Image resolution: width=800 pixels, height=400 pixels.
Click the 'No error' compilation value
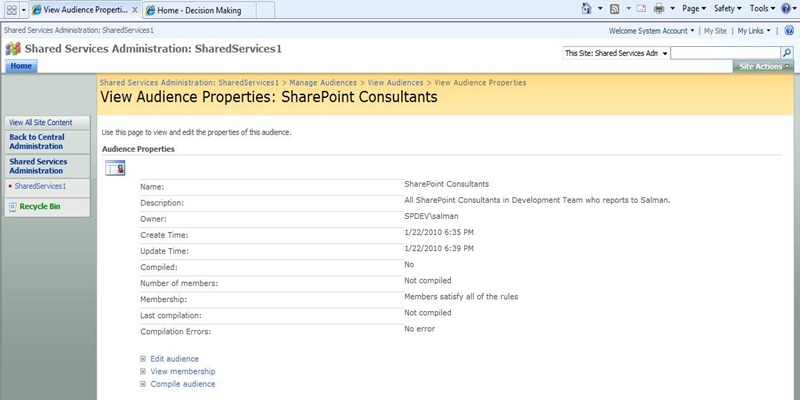click(419, 329)
